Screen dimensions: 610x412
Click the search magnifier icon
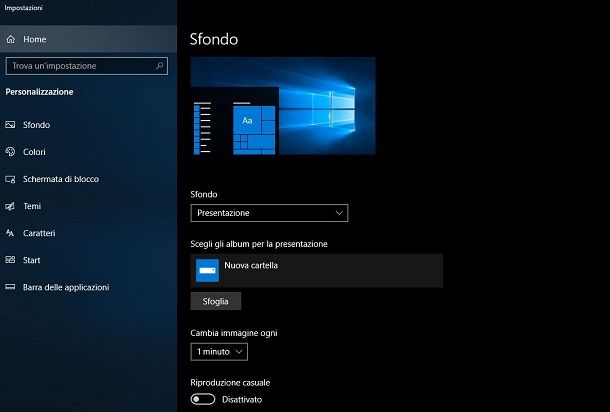click(160, 66)
